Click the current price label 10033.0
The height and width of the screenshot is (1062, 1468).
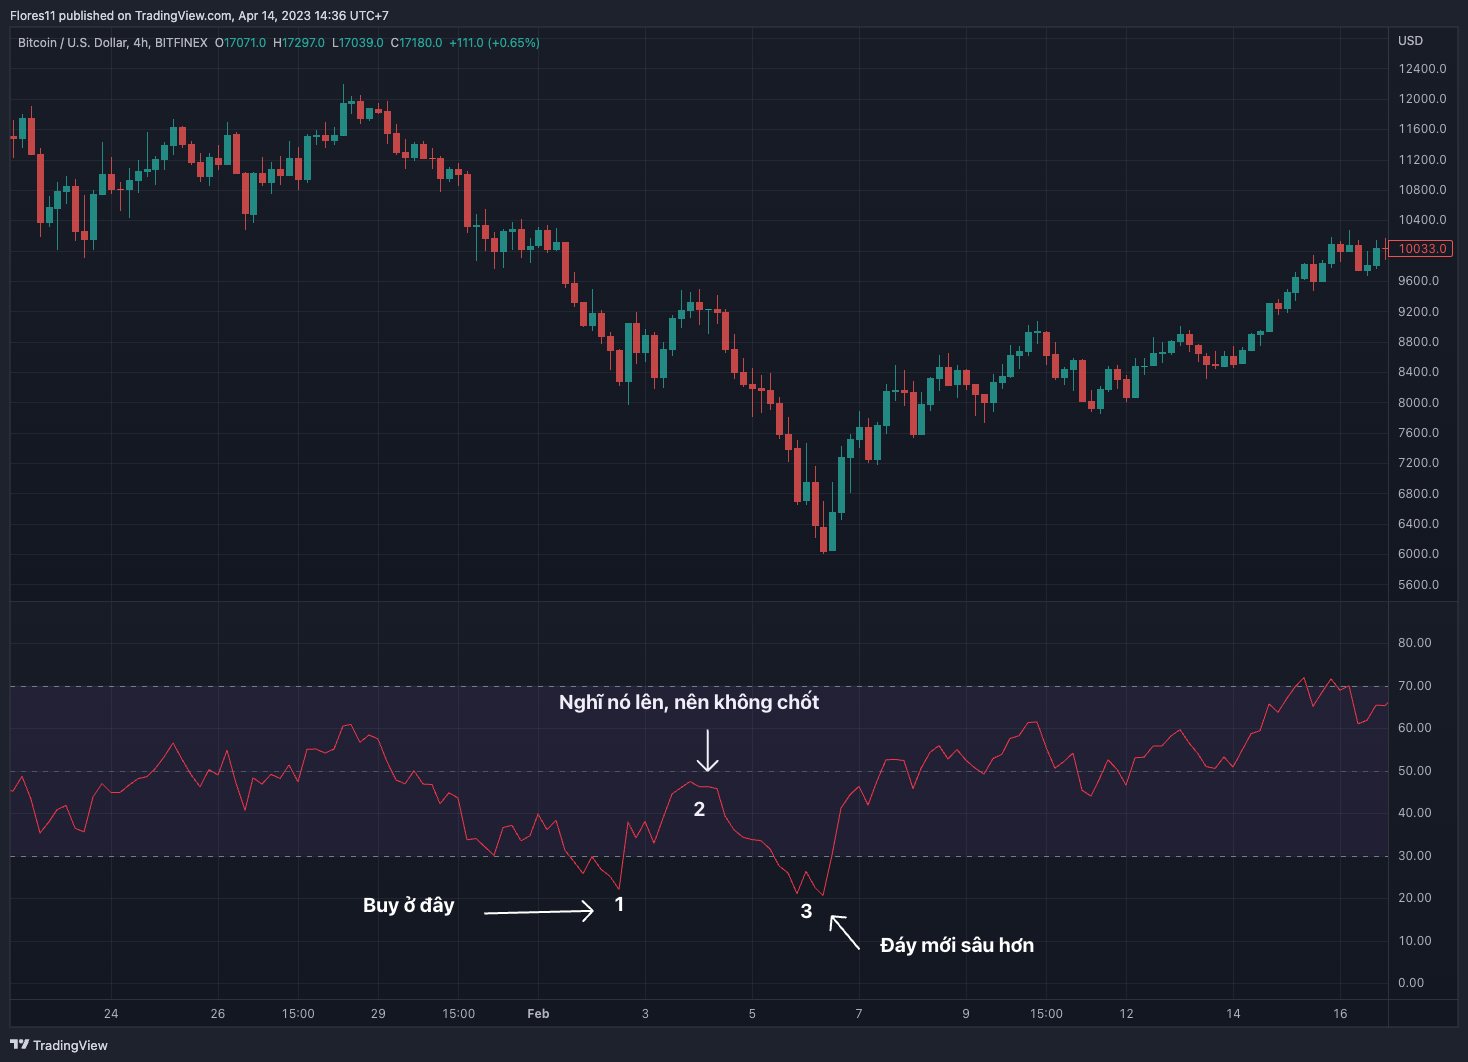[1422, 249]
